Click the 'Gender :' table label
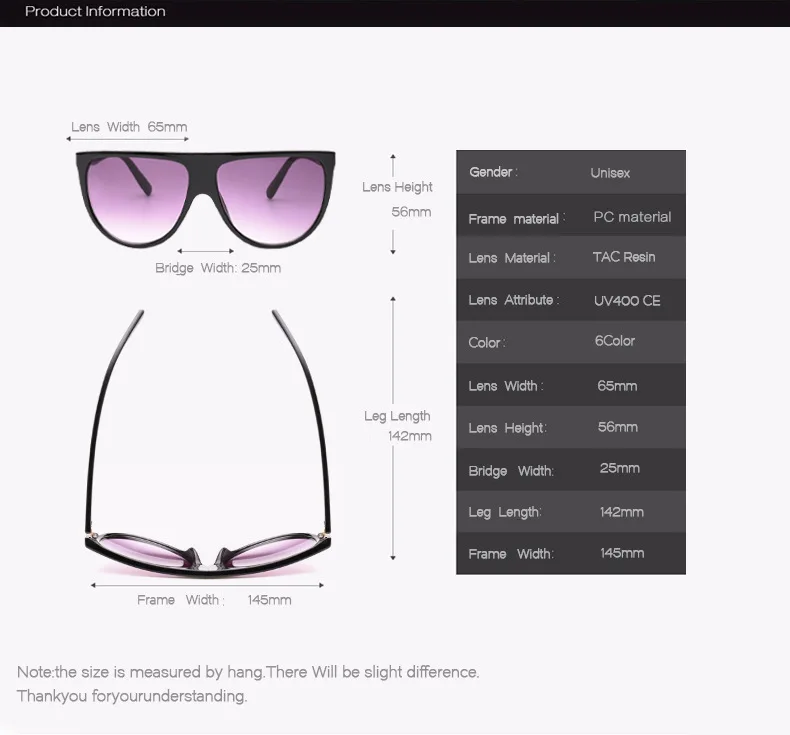The image size is (790, 735). tap(493, 172)
